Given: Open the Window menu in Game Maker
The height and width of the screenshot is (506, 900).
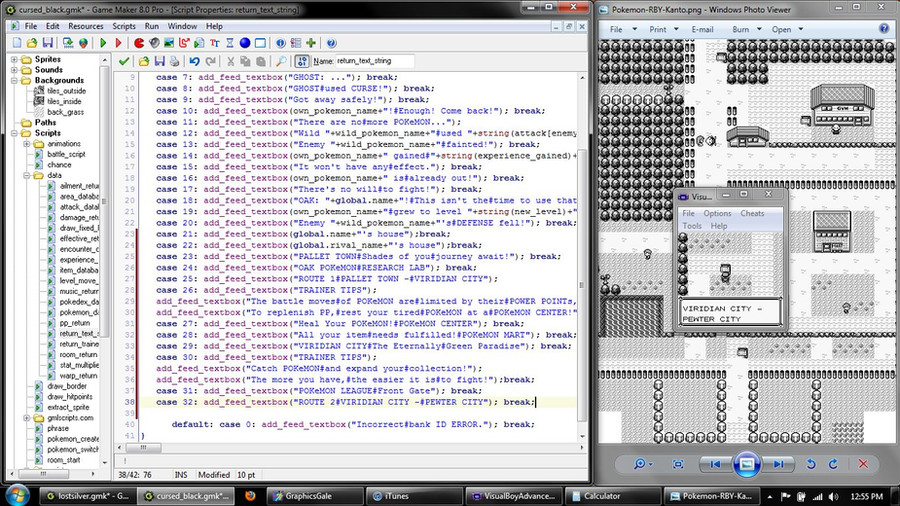Looking at the screenshot, I should point(182,26).
